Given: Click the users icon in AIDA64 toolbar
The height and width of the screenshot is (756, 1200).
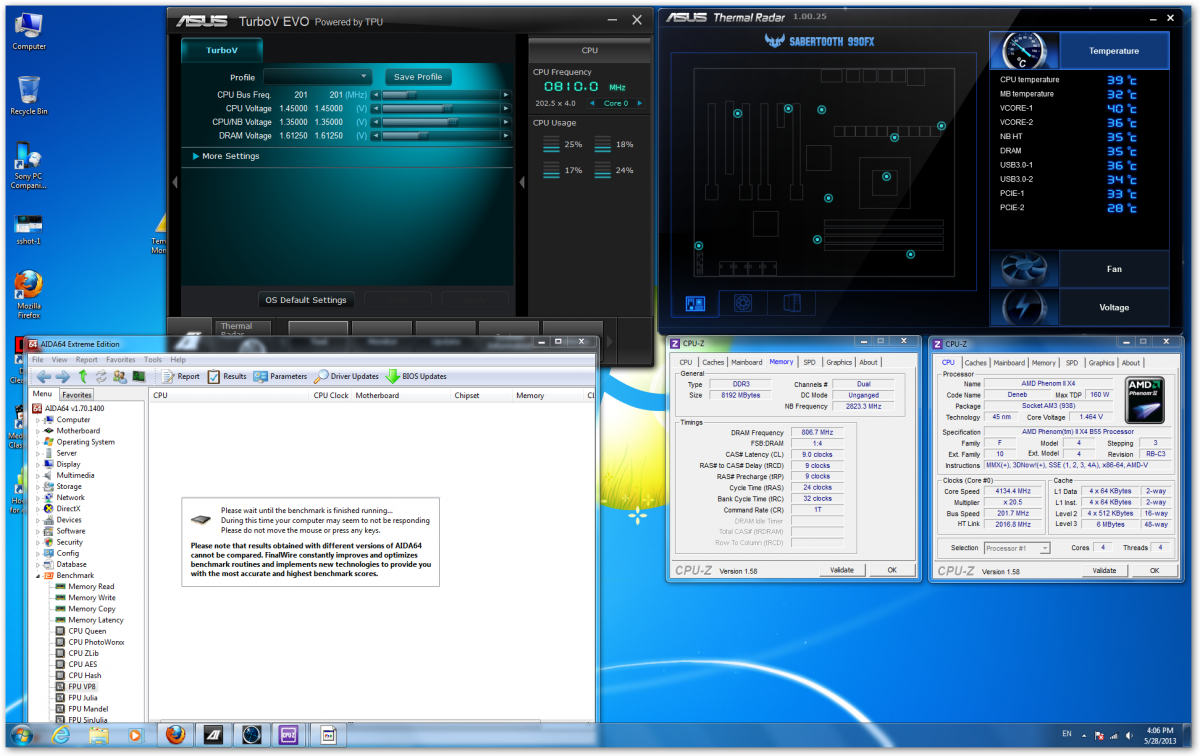Looking at the screenshot, I should [x=120, y=376].
